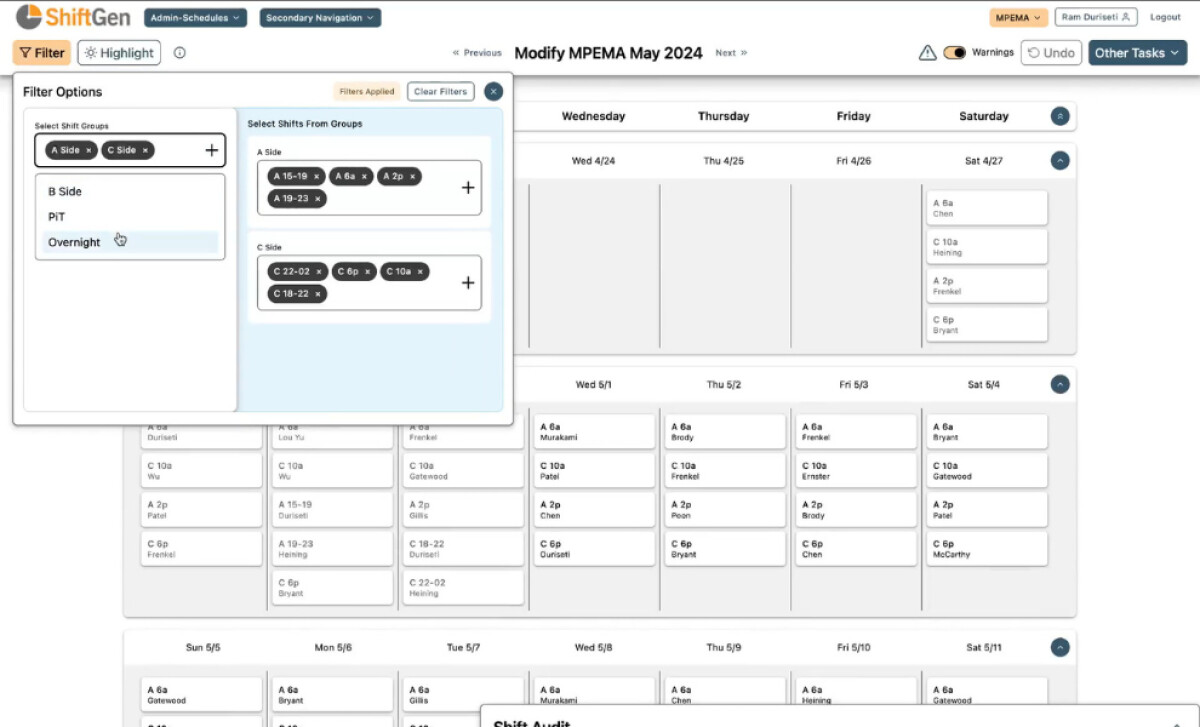Click the plus icon to add a shift group
Screen dimensions: 1200x727
[x=210, y=150]
